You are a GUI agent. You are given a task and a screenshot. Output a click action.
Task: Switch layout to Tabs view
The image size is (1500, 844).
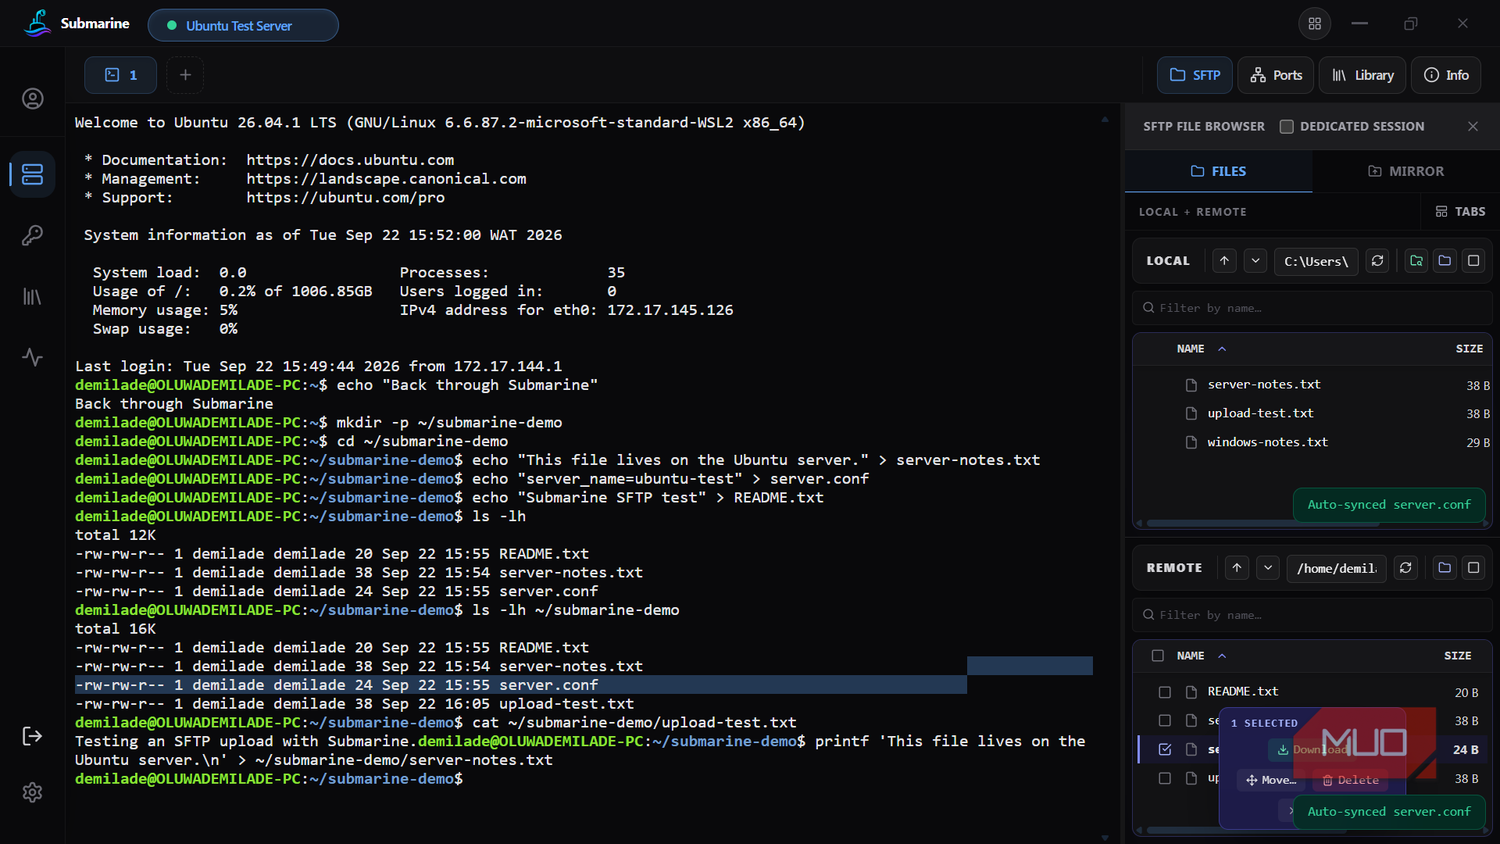1460,212
